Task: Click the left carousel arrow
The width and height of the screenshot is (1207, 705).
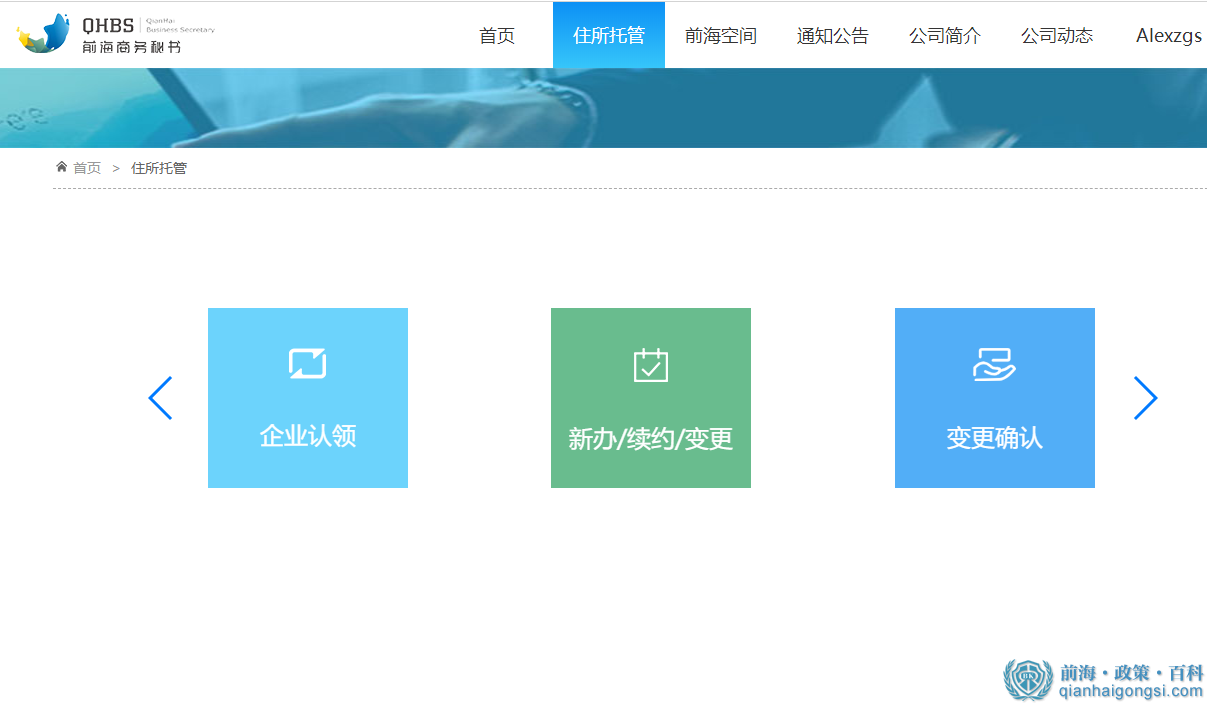Action: pyautogui.click(x=160, y=397)
